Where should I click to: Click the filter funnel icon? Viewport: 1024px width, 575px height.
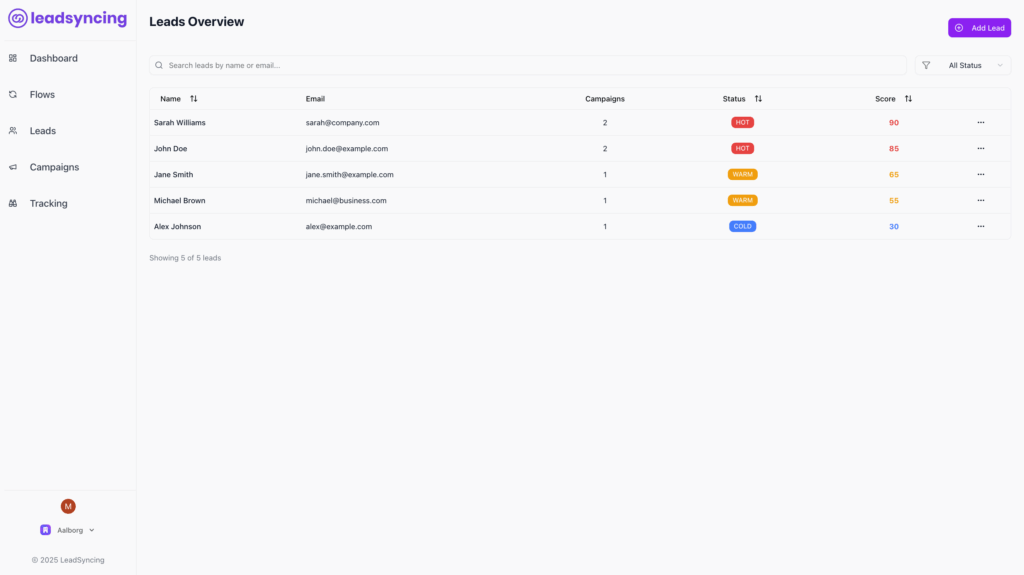(926, 65)
